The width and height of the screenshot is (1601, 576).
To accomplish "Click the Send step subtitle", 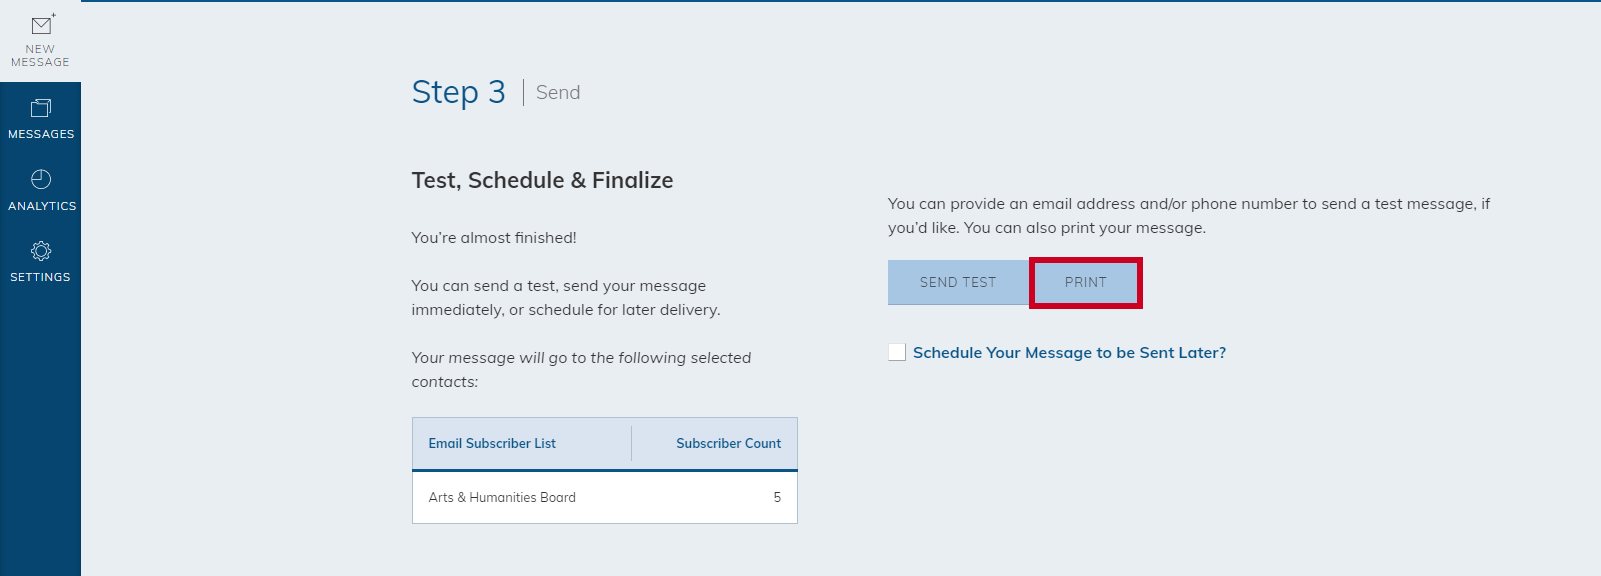I will (558, 92).
